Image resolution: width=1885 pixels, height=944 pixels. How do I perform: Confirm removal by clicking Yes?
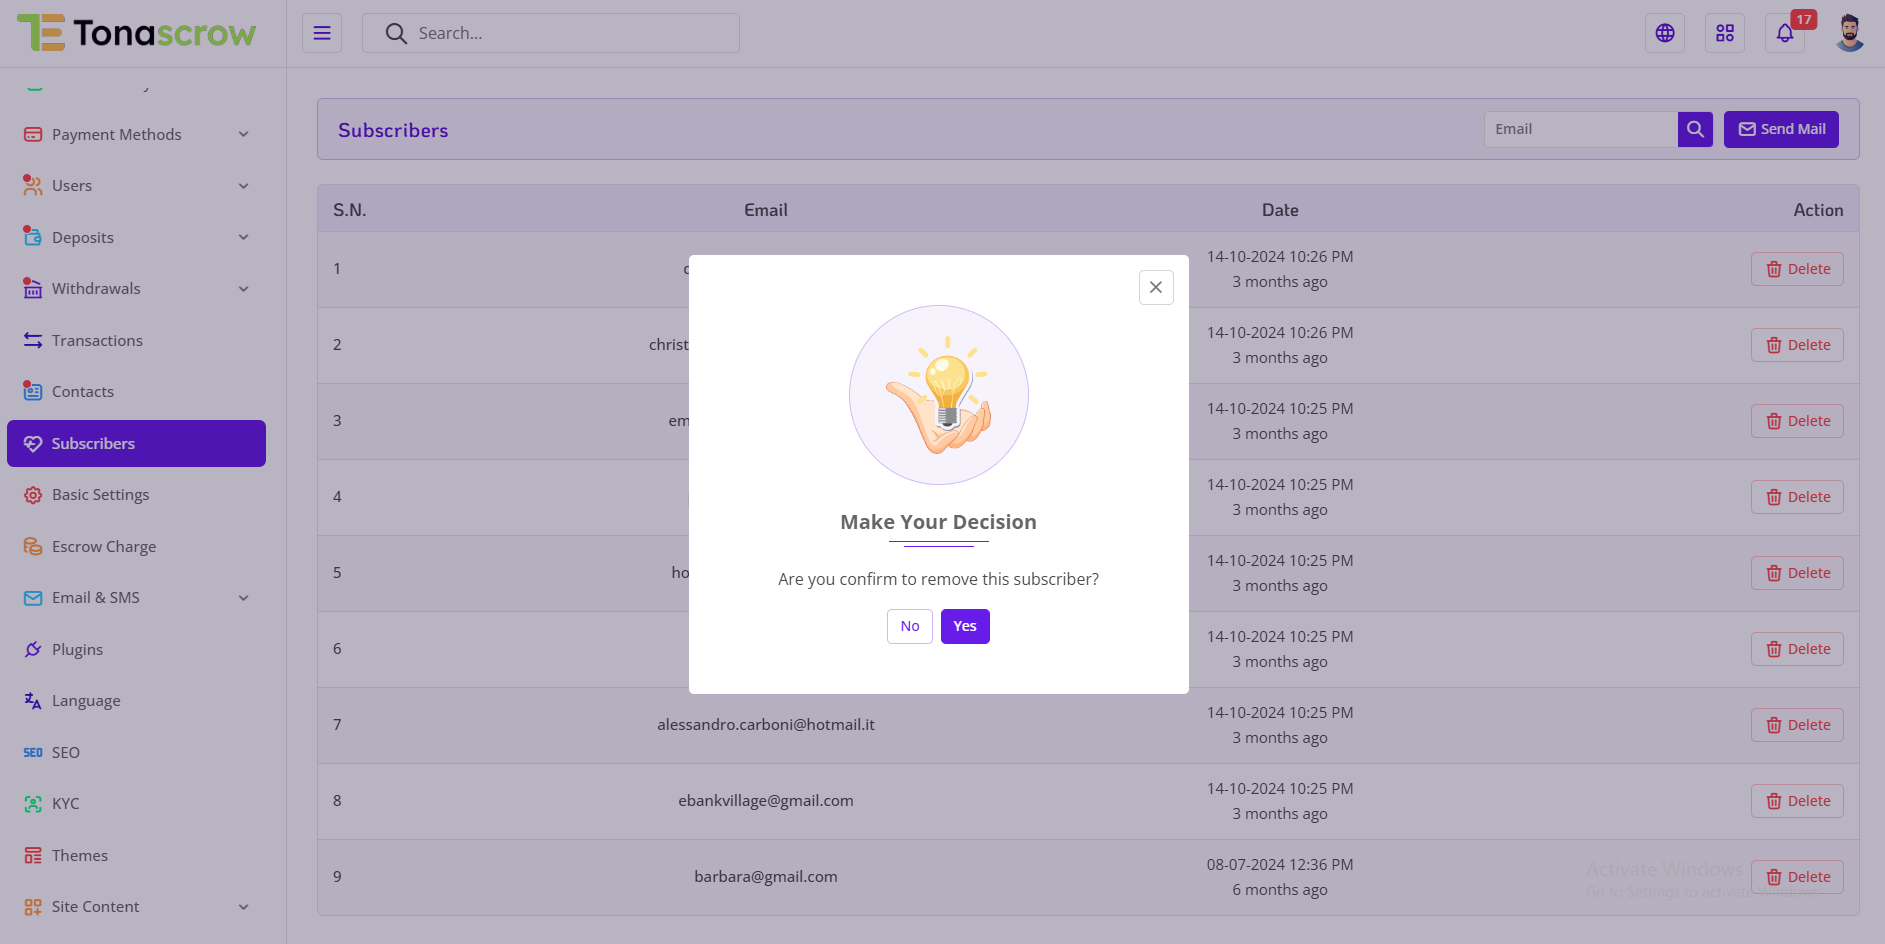(x=964, y=626)
